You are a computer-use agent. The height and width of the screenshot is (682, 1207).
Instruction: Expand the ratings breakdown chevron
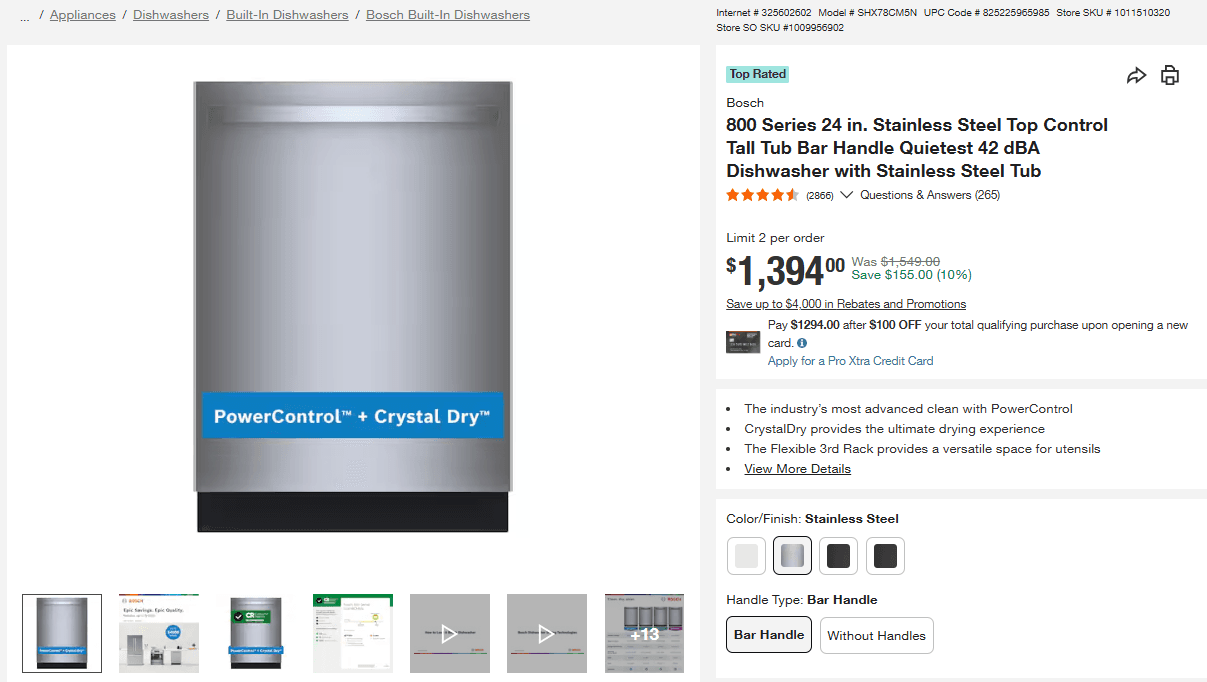click(x=847, y=195)
